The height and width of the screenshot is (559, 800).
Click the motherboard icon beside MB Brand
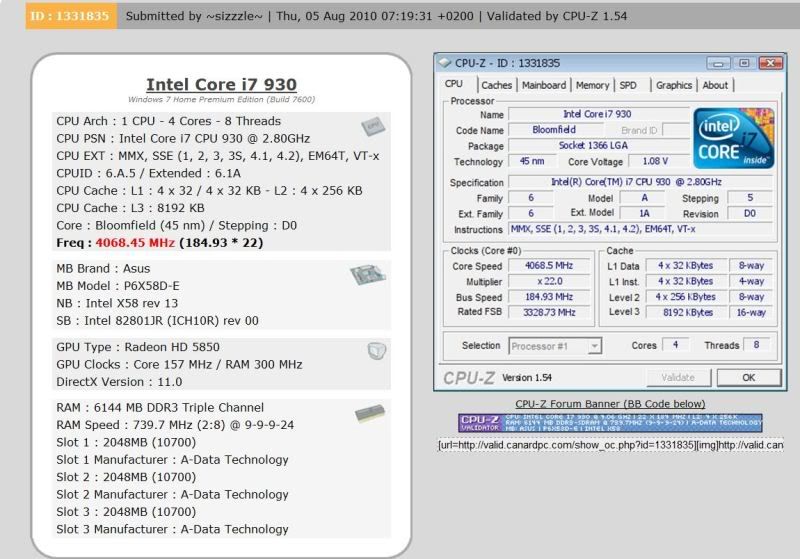367,275
